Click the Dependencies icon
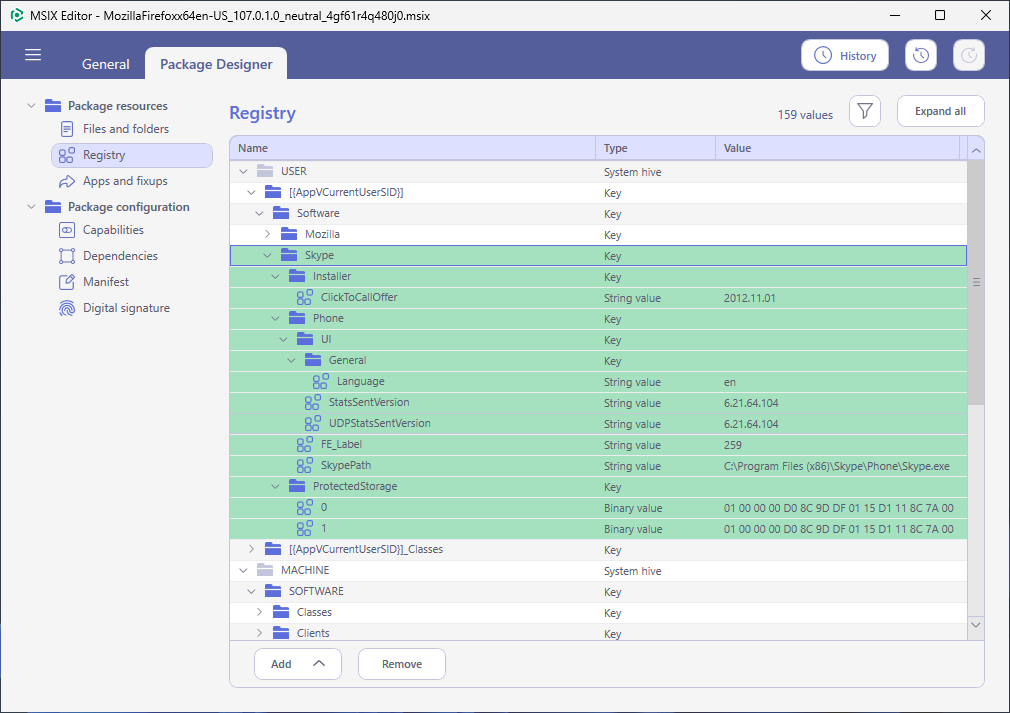The width and height of the screenshot is (1010, 713). pyautogui.click(x=67, y=256)
